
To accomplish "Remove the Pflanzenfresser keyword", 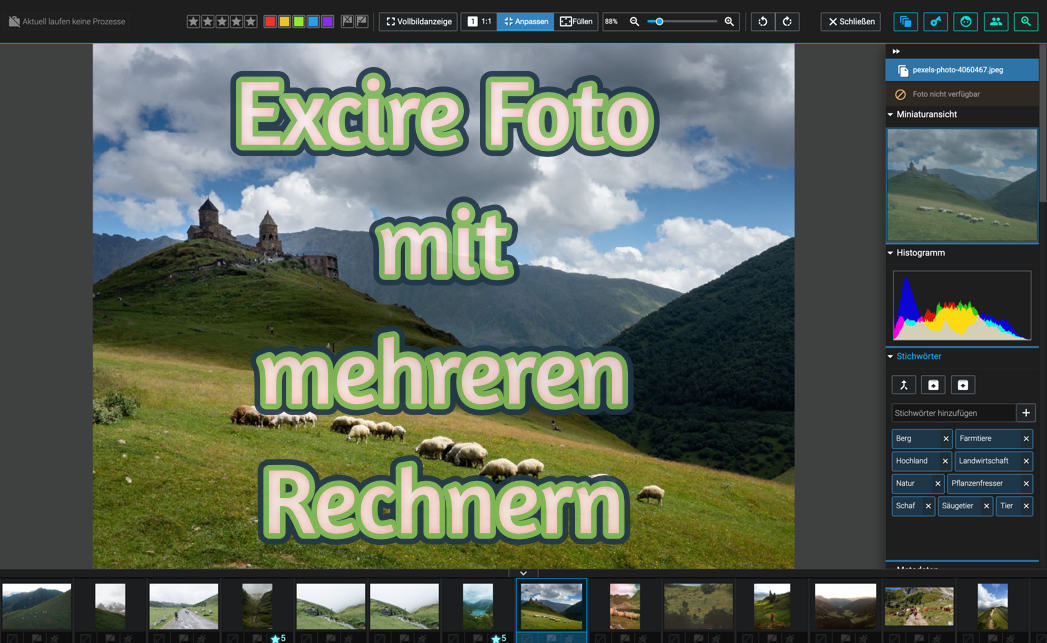I will (1026, 483).
